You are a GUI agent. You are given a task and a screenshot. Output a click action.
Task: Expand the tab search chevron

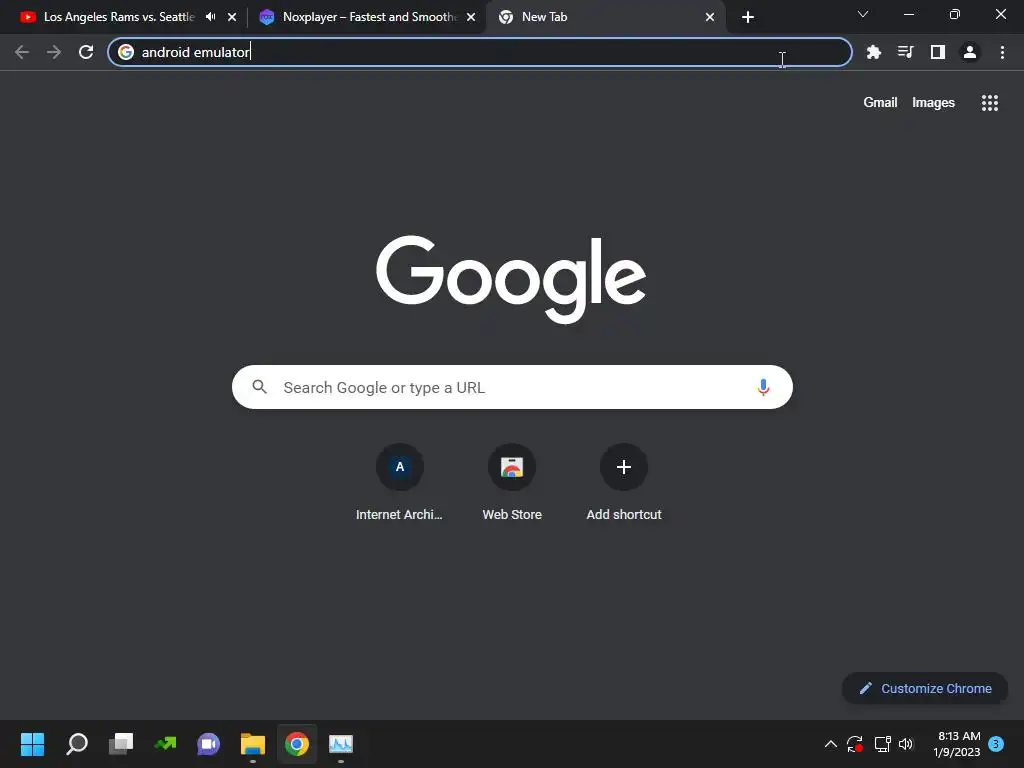click(x=863, y=14)
